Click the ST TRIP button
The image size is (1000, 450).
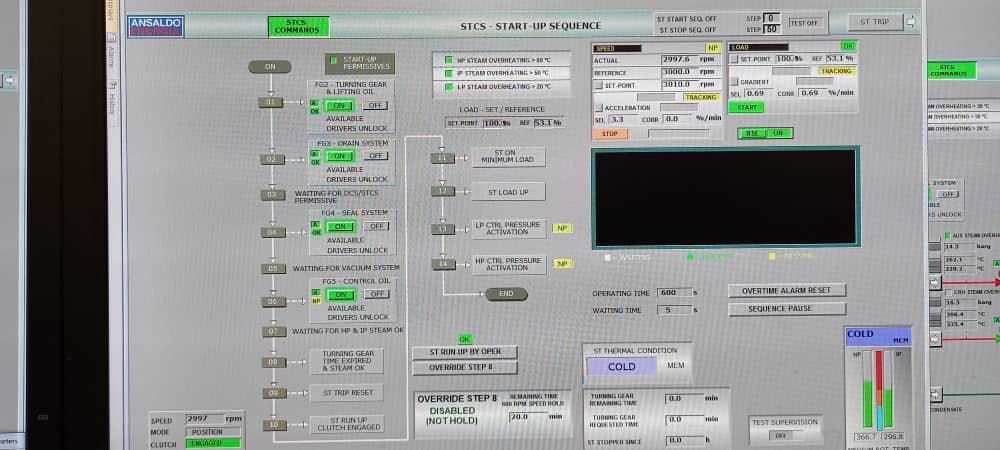click(x=875, y=22)
